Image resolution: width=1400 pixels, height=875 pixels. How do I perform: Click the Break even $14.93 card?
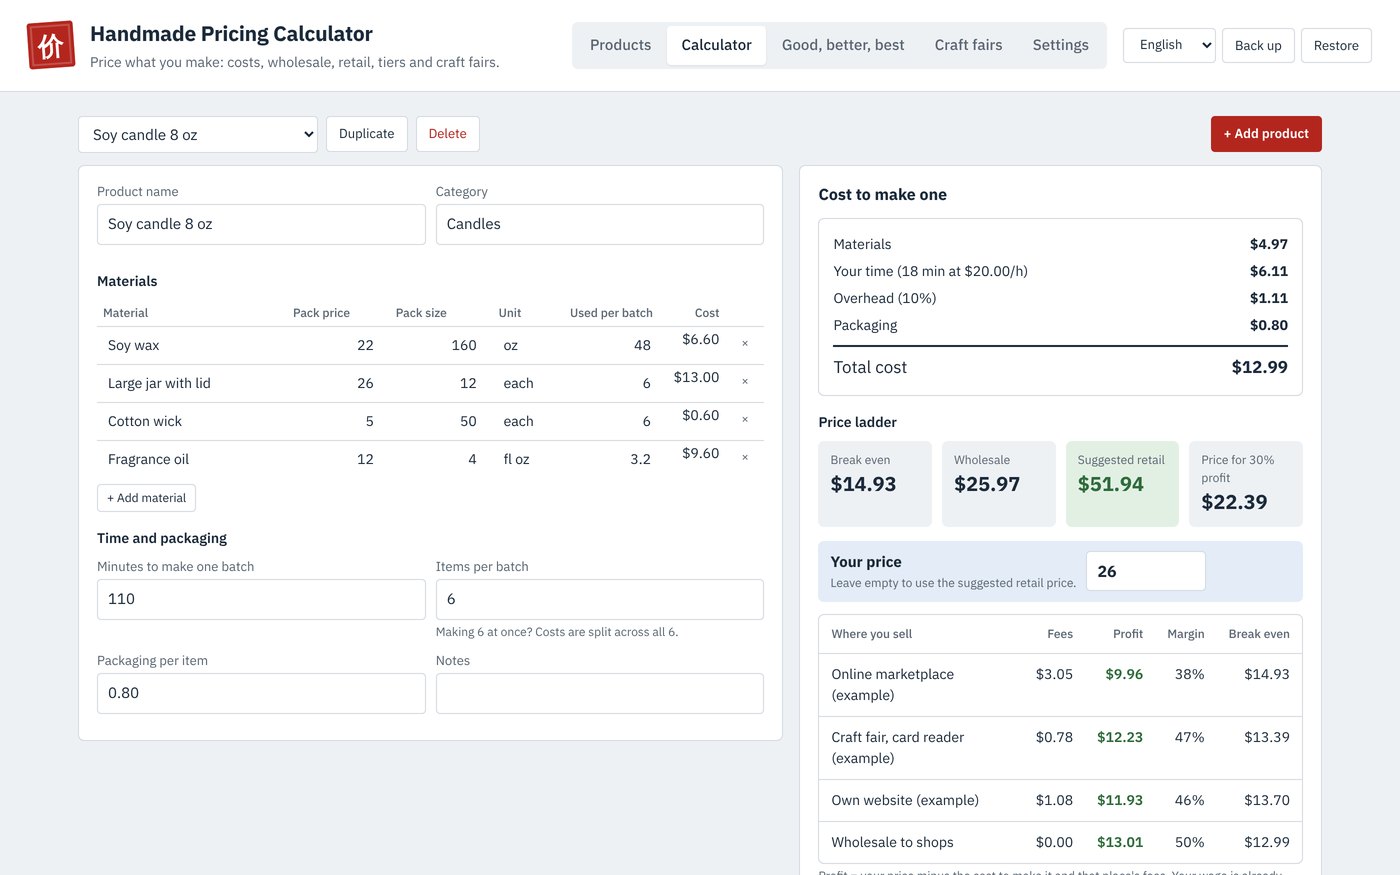click(875, 484)
